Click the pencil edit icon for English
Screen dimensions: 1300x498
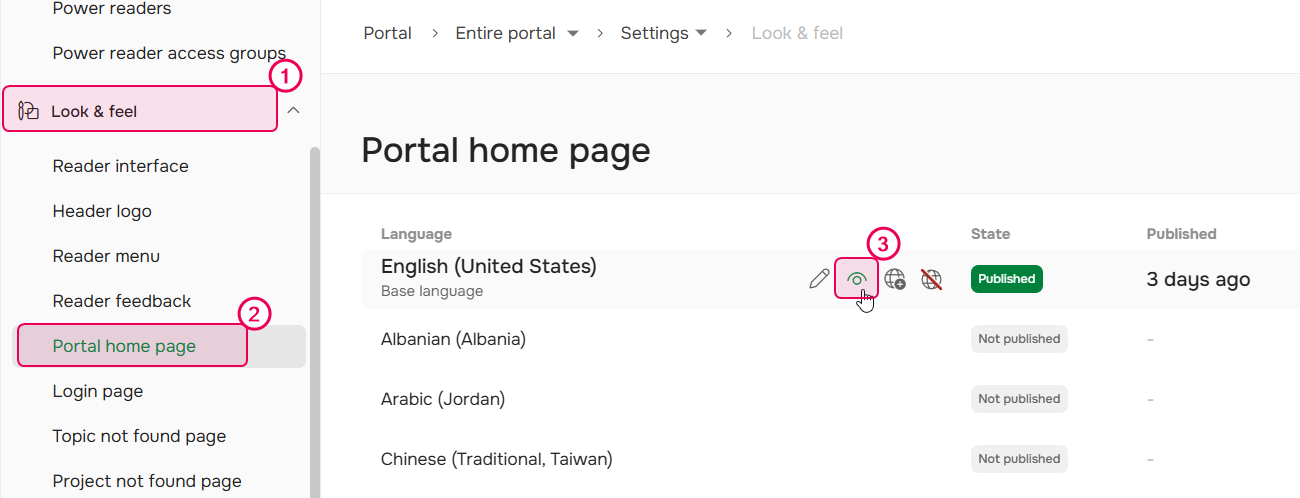[819, 279]
